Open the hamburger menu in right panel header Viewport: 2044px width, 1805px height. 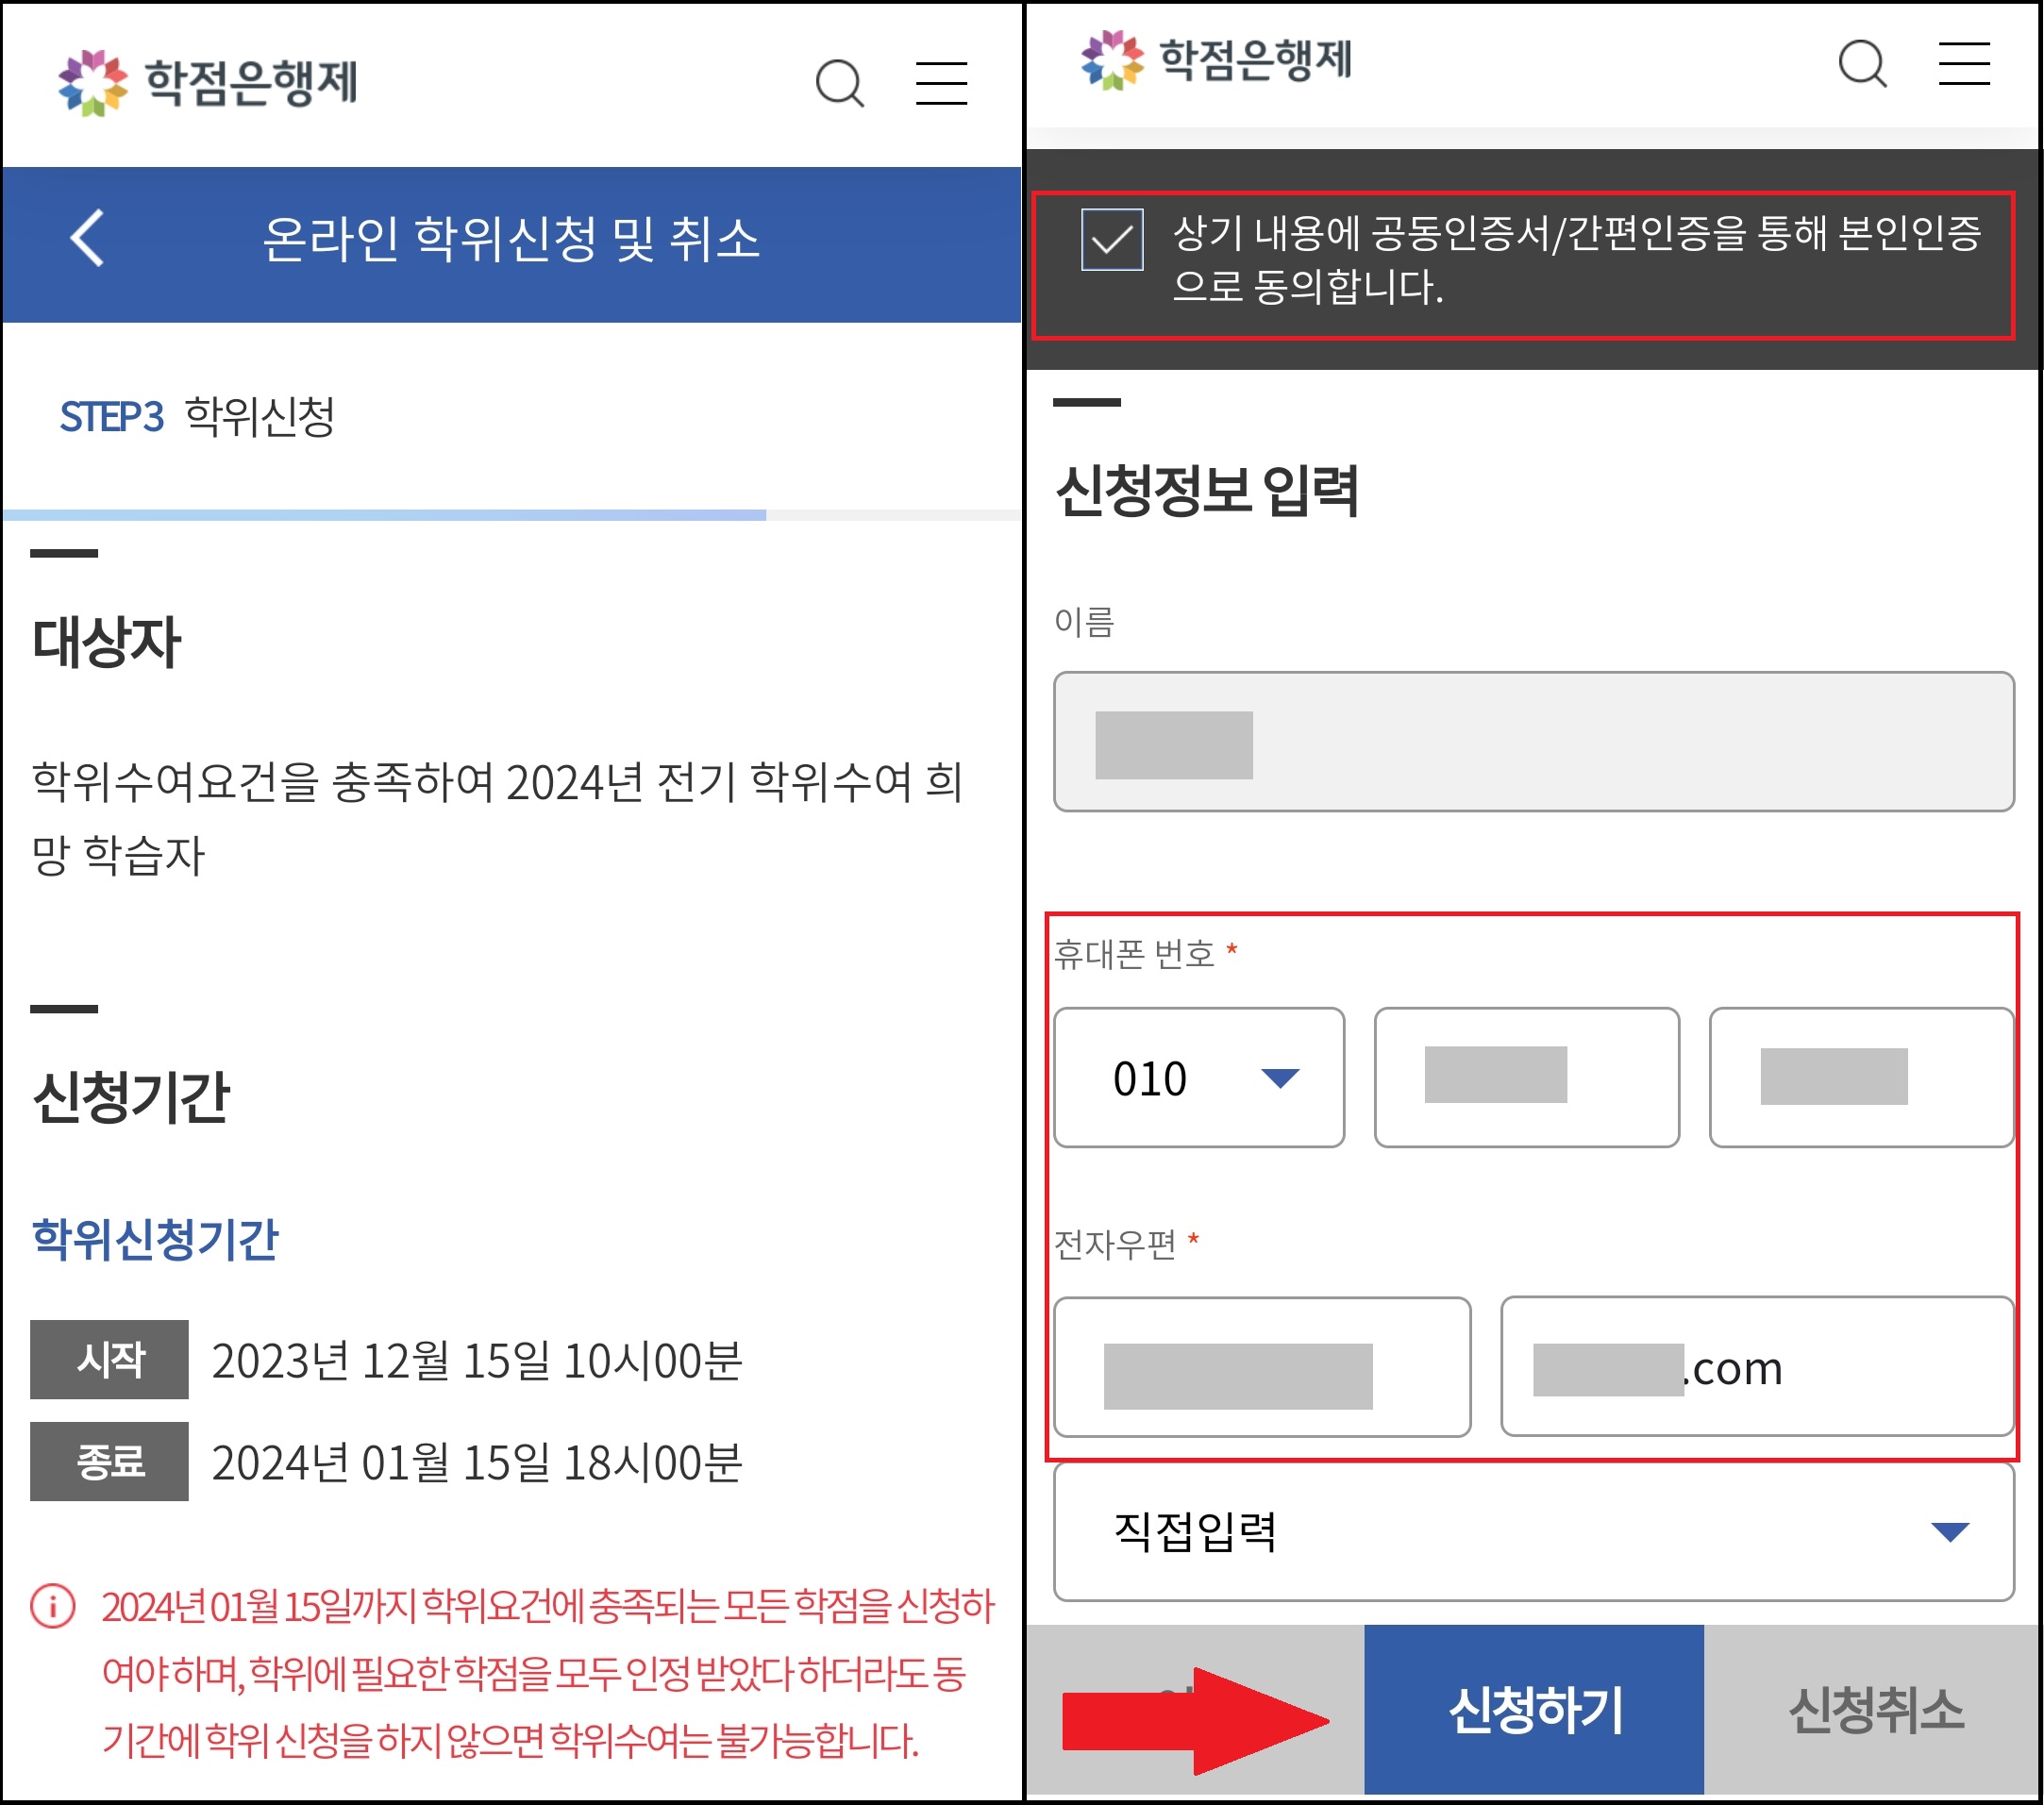(1963, 64)
